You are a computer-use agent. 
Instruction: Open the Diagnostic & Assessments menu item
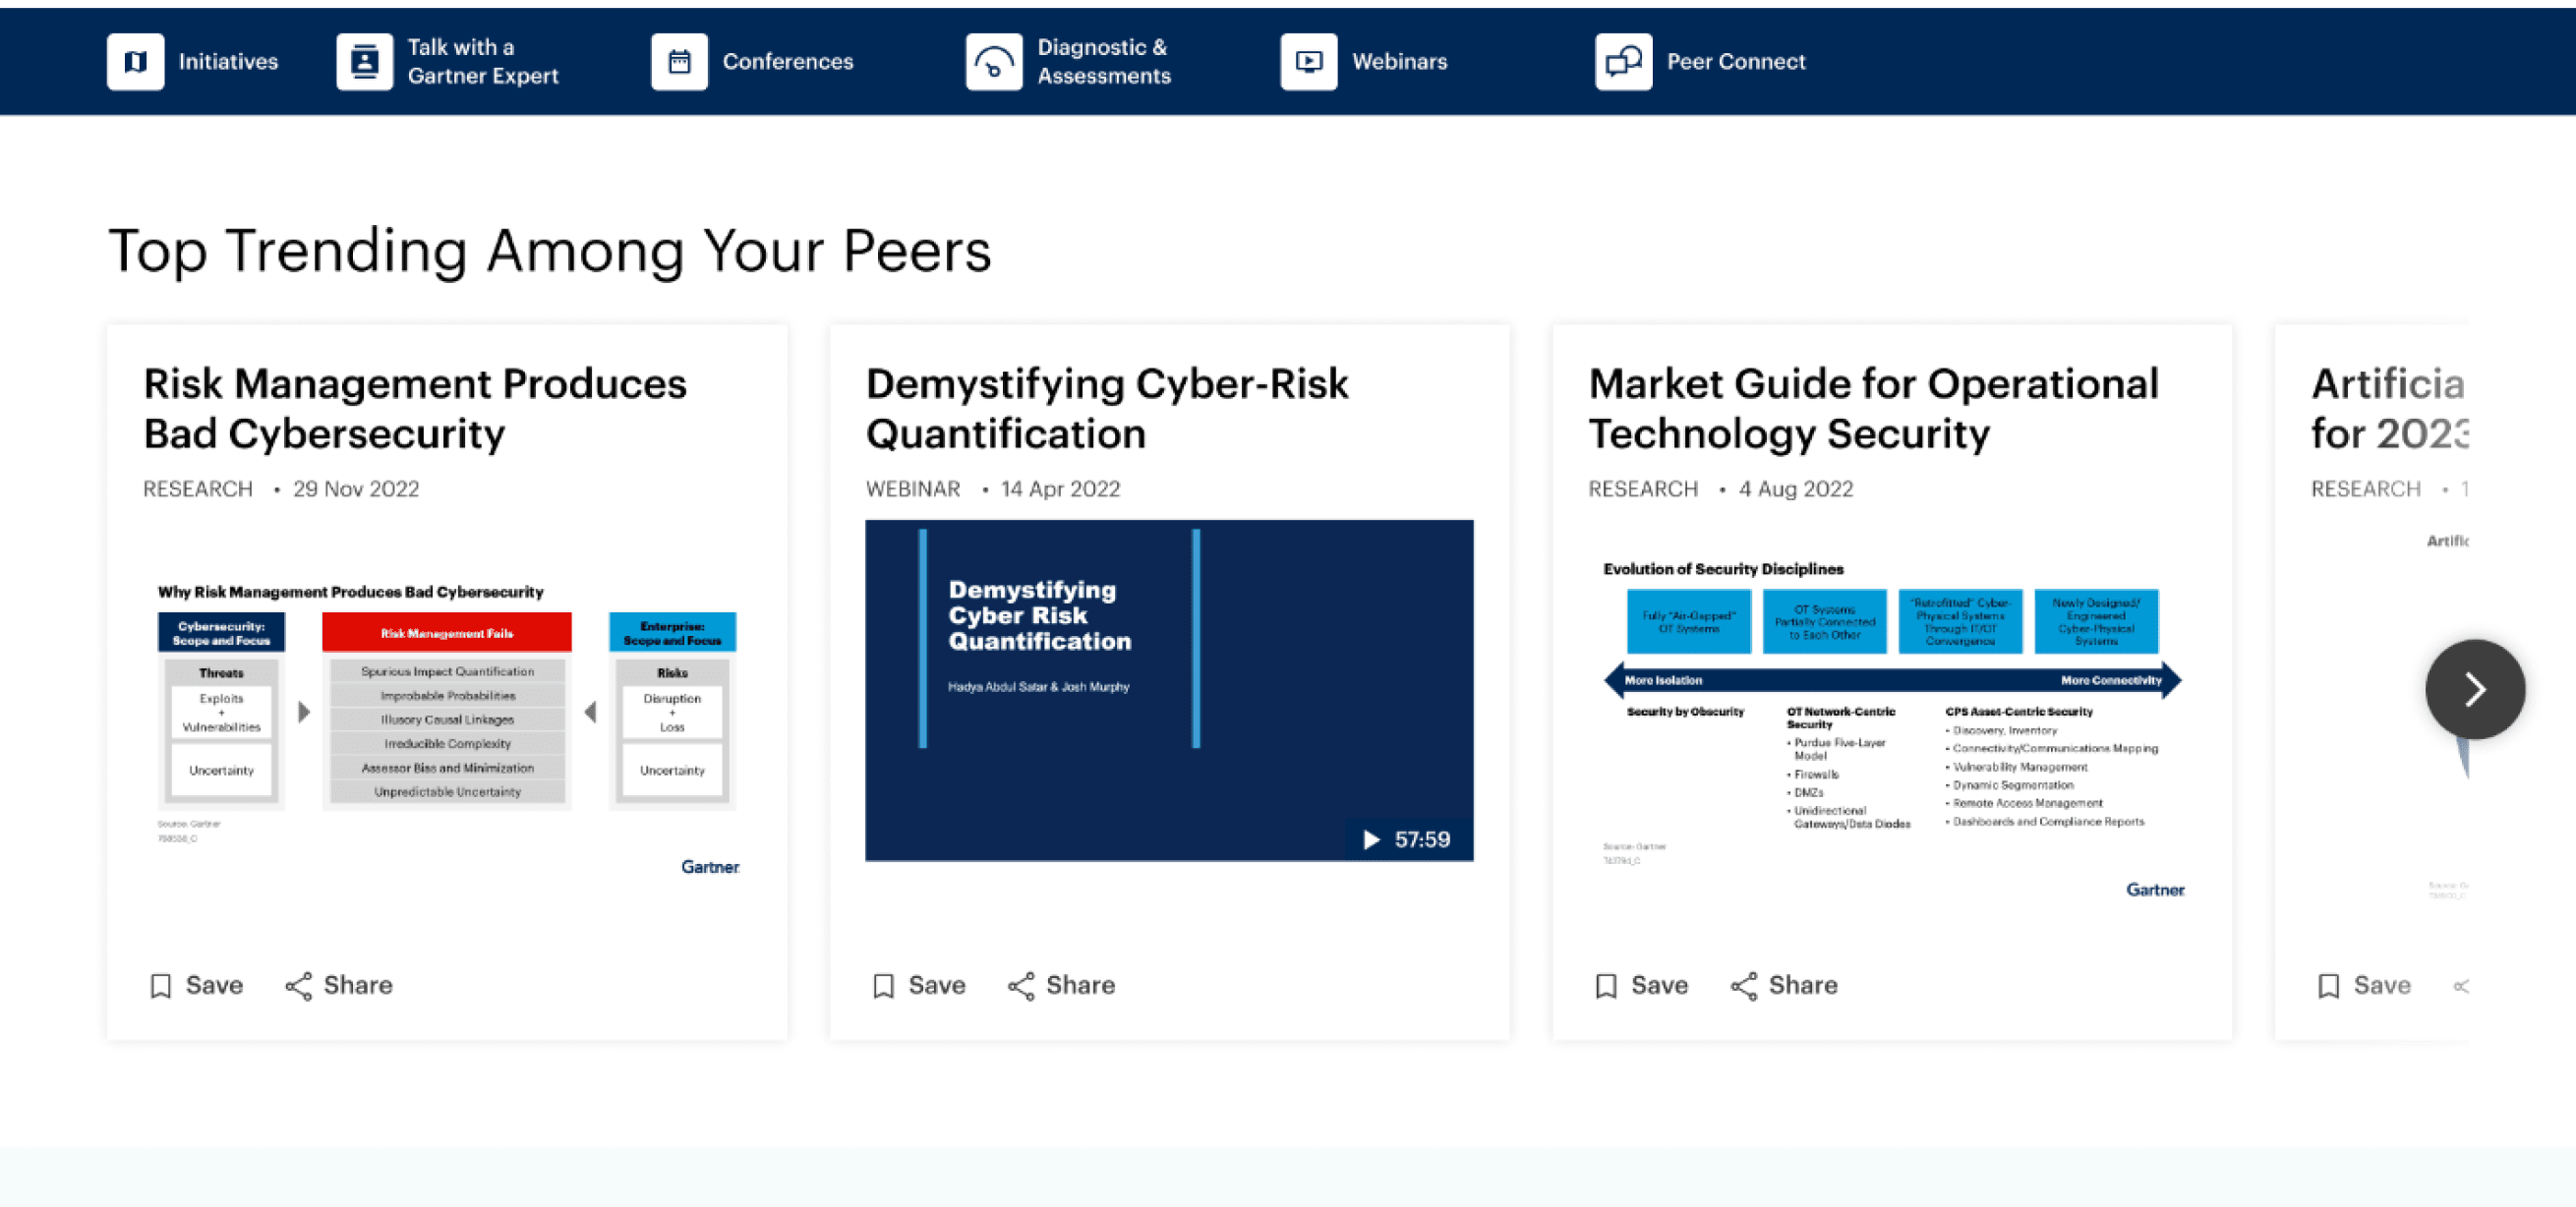coord(1104,62)
